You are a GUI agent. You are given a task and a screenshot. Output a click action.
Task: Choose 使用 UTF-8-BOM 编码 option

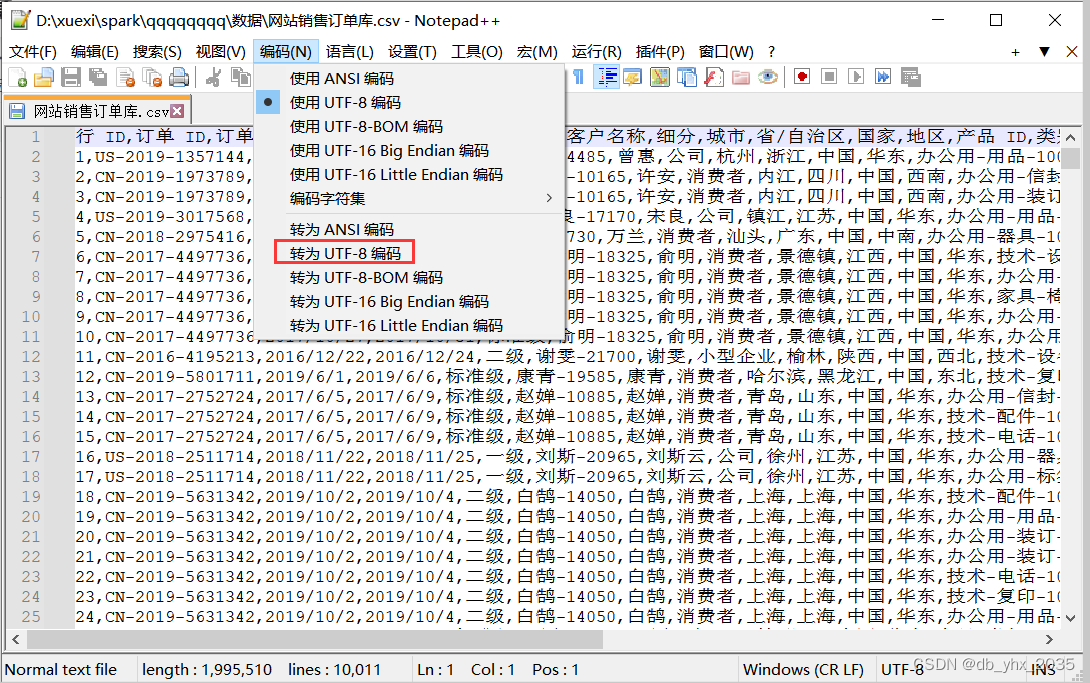pos(409,126)
